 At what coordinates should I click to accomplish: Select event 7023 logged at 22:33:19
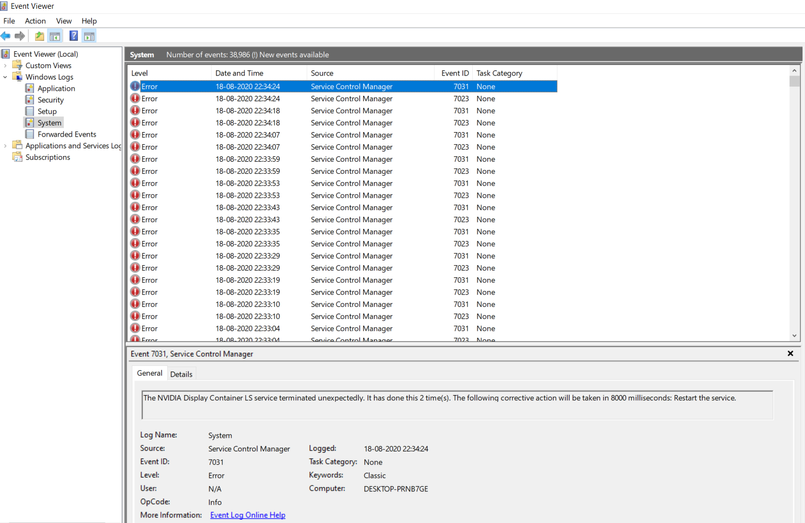(342, 292)
